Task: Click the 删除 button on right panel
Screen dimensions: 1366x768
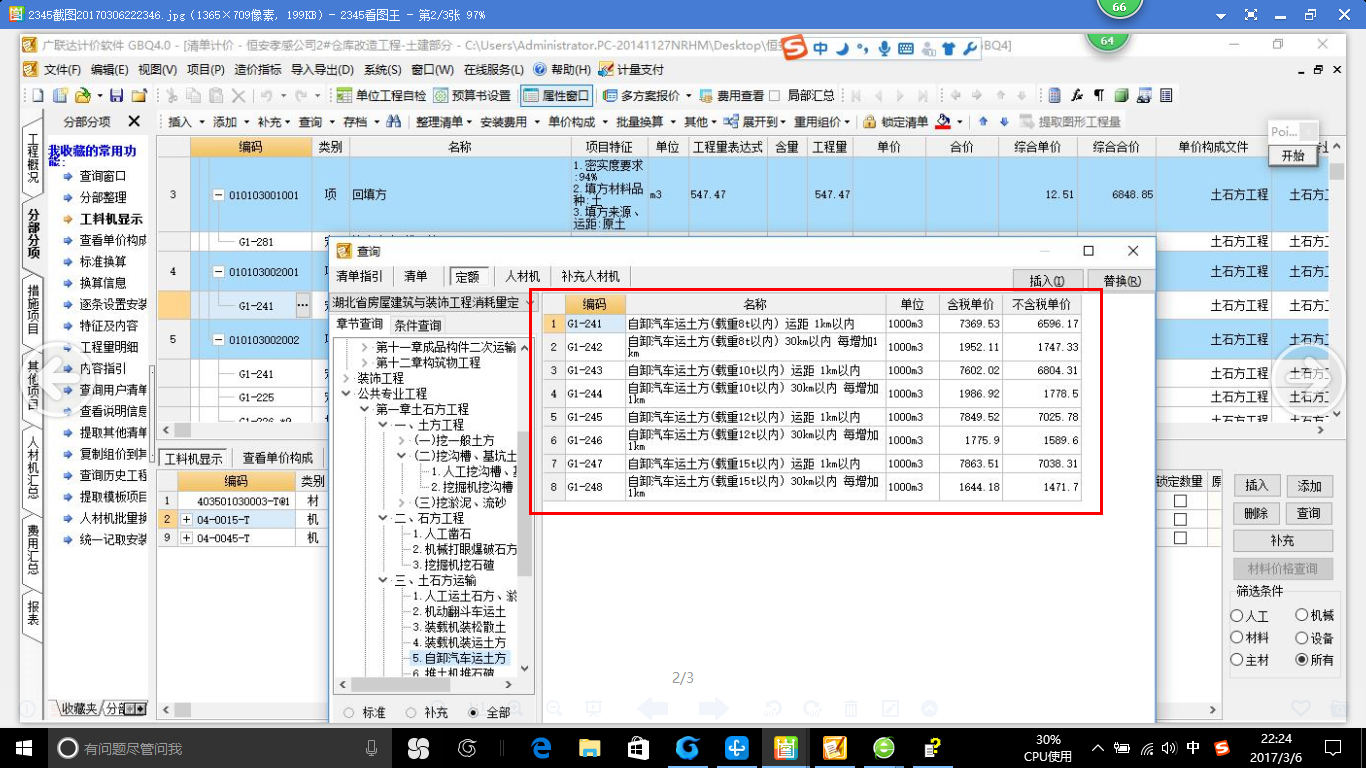Action: 1257,513
